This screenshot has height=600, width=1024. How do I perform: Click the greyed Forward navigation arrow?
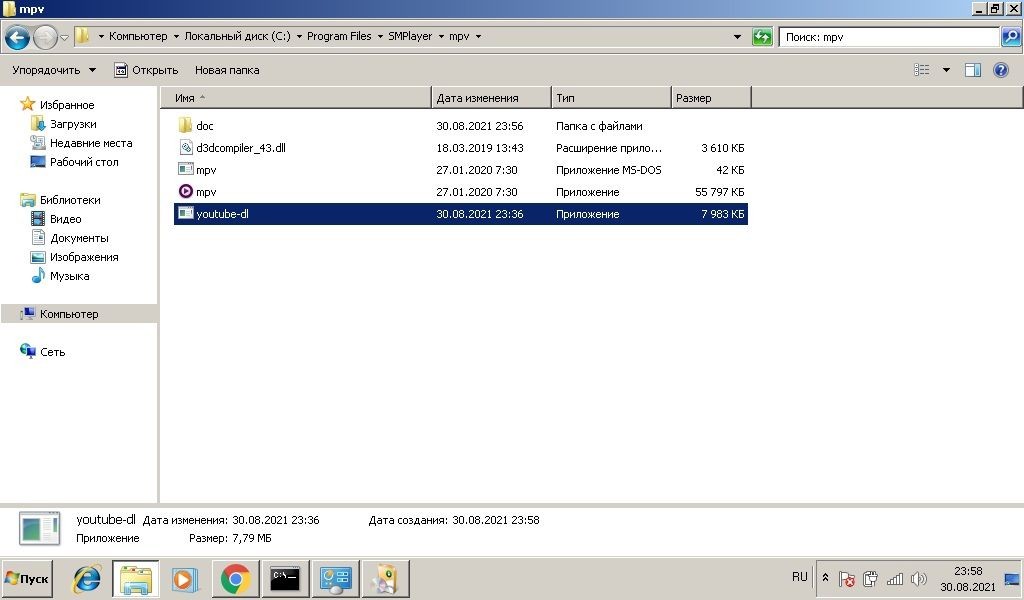[44, 37]
